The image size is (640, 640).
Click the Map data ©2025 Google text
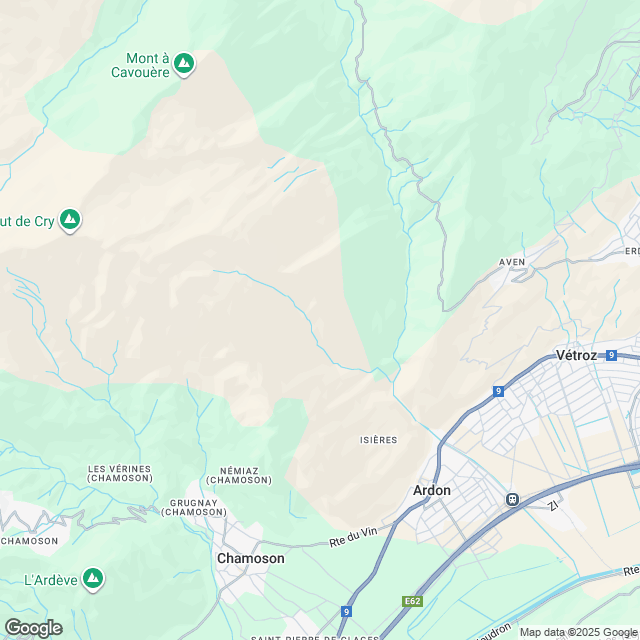pos(578,633)
